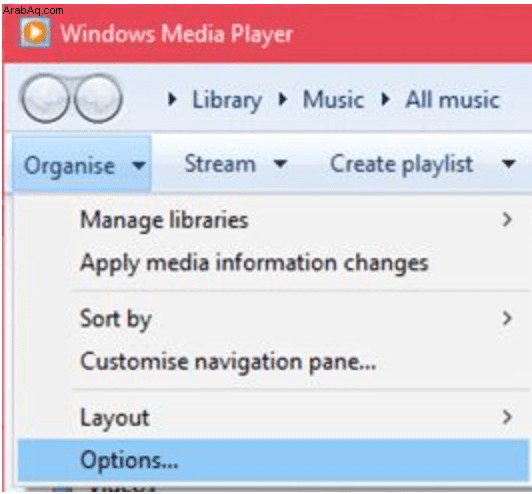This screenshot has height=494, width=532.
Task: Open breadcrumb arrow before Music
Action: coord(283,99)
